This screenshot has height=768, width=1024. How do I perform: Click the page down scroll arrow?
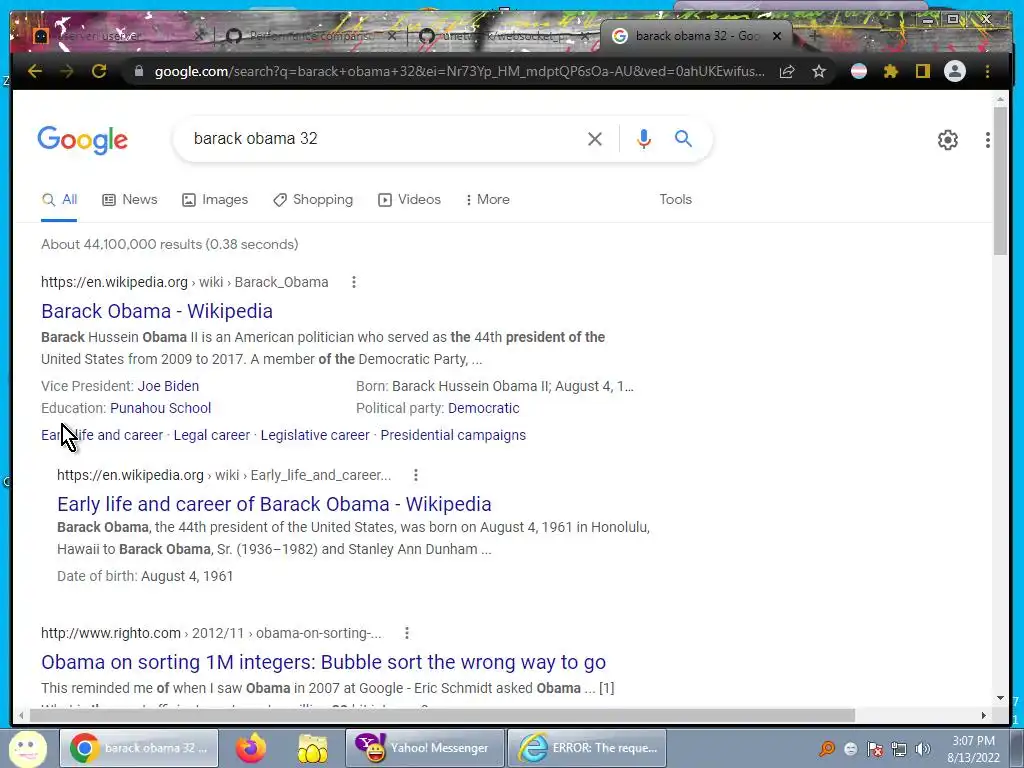[1000, 698]
